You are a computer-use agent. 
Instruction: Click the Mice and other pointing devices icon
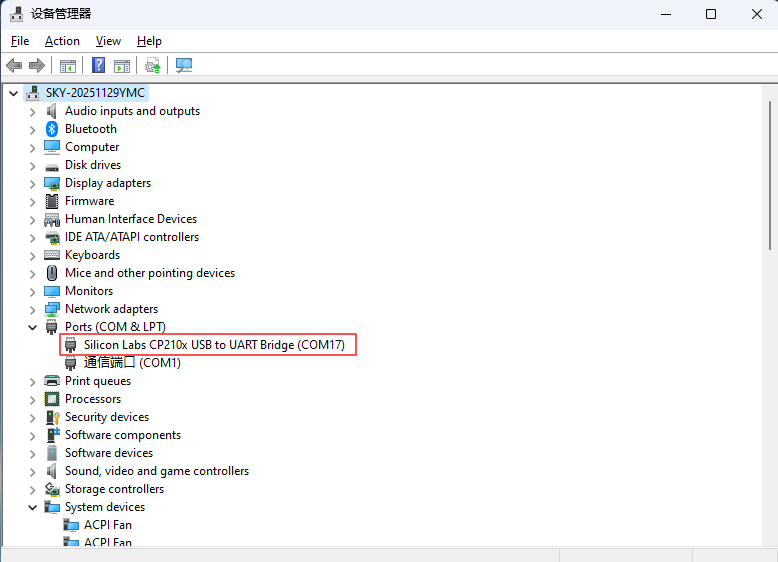[x=52, y=273]
